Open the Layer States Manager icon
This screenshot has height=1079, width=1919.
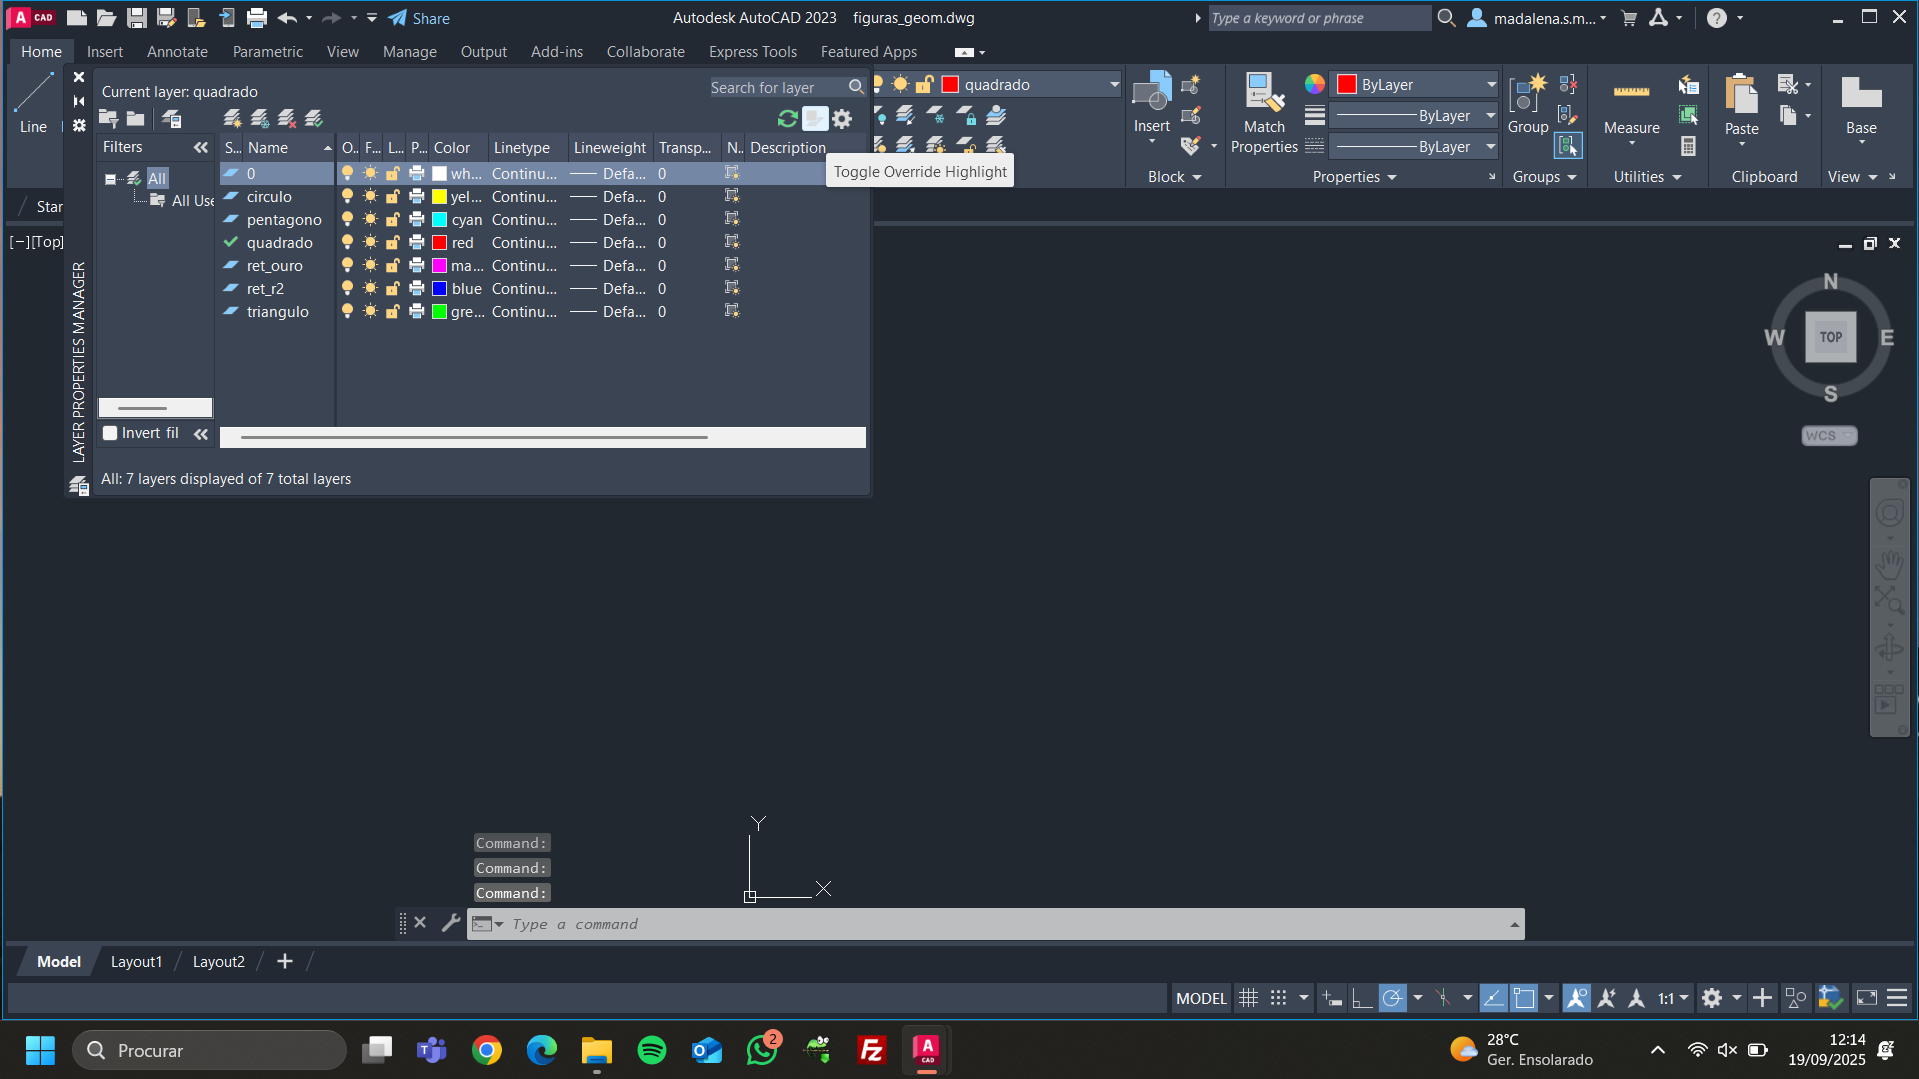pyautogui.click(x=172, y=119)
